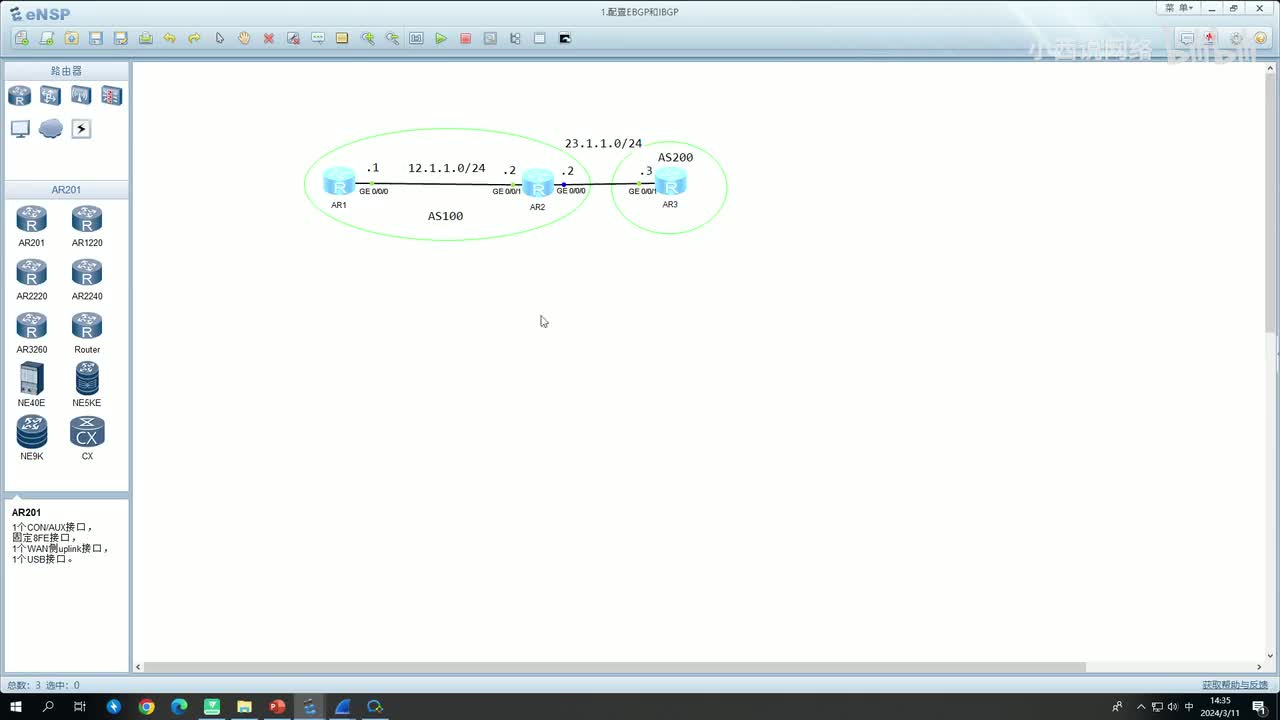Open the Huawei website icon
Viewport: 1280px width, 720px height.
point(1211,38)
